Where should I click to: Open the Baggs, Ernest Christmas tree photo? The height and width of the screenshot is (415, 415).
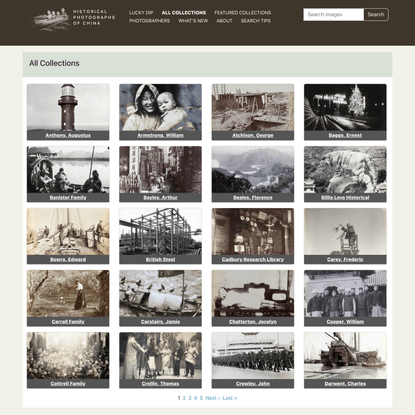click(x=345, y=107)
